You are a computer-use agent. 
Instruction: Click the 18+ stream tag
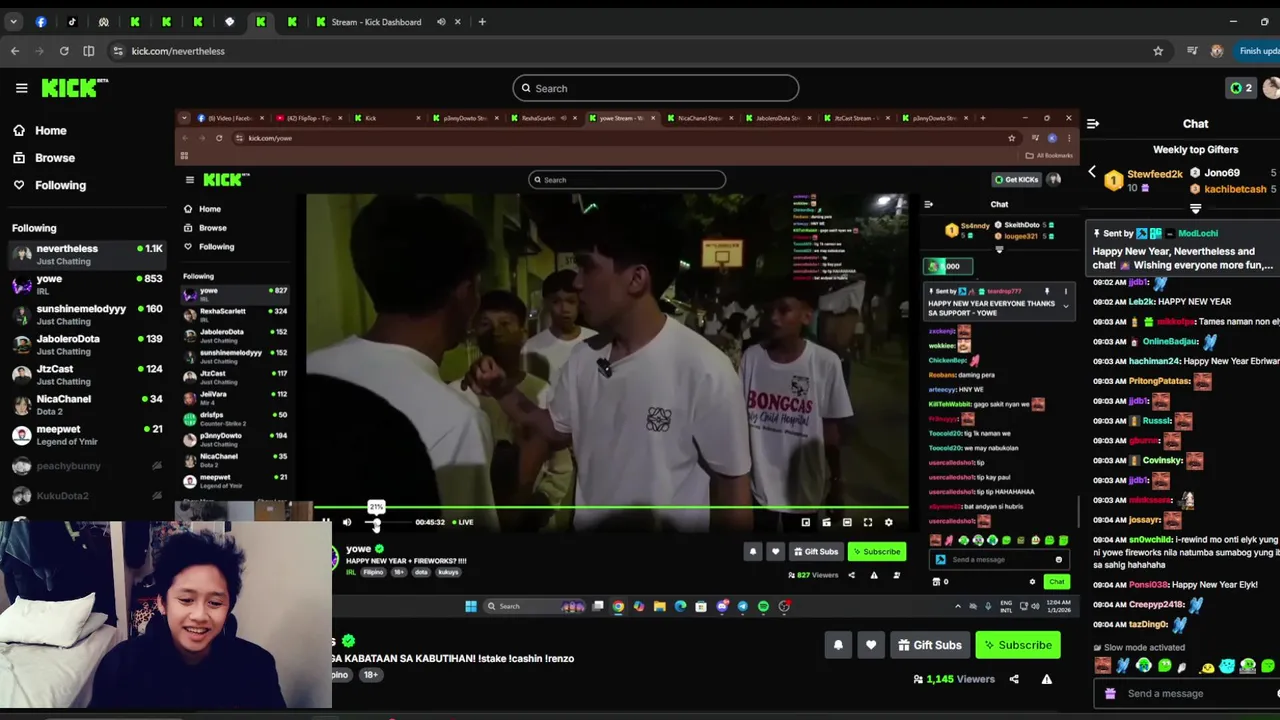(371, 675)
